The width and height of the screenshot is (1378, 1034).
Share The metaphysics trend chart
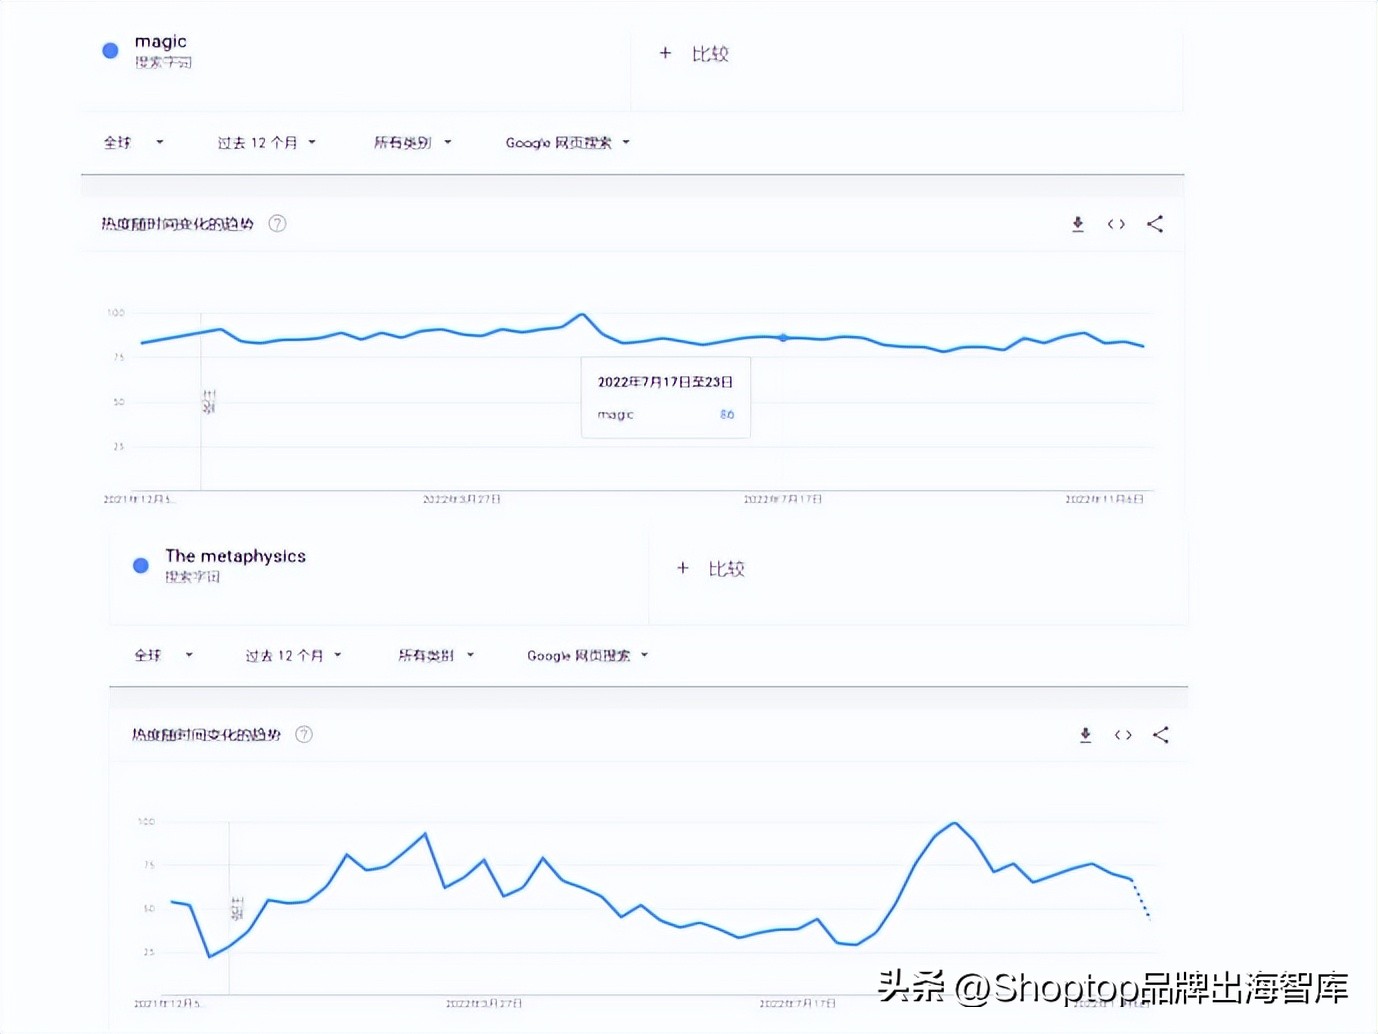click(1161, 735)
